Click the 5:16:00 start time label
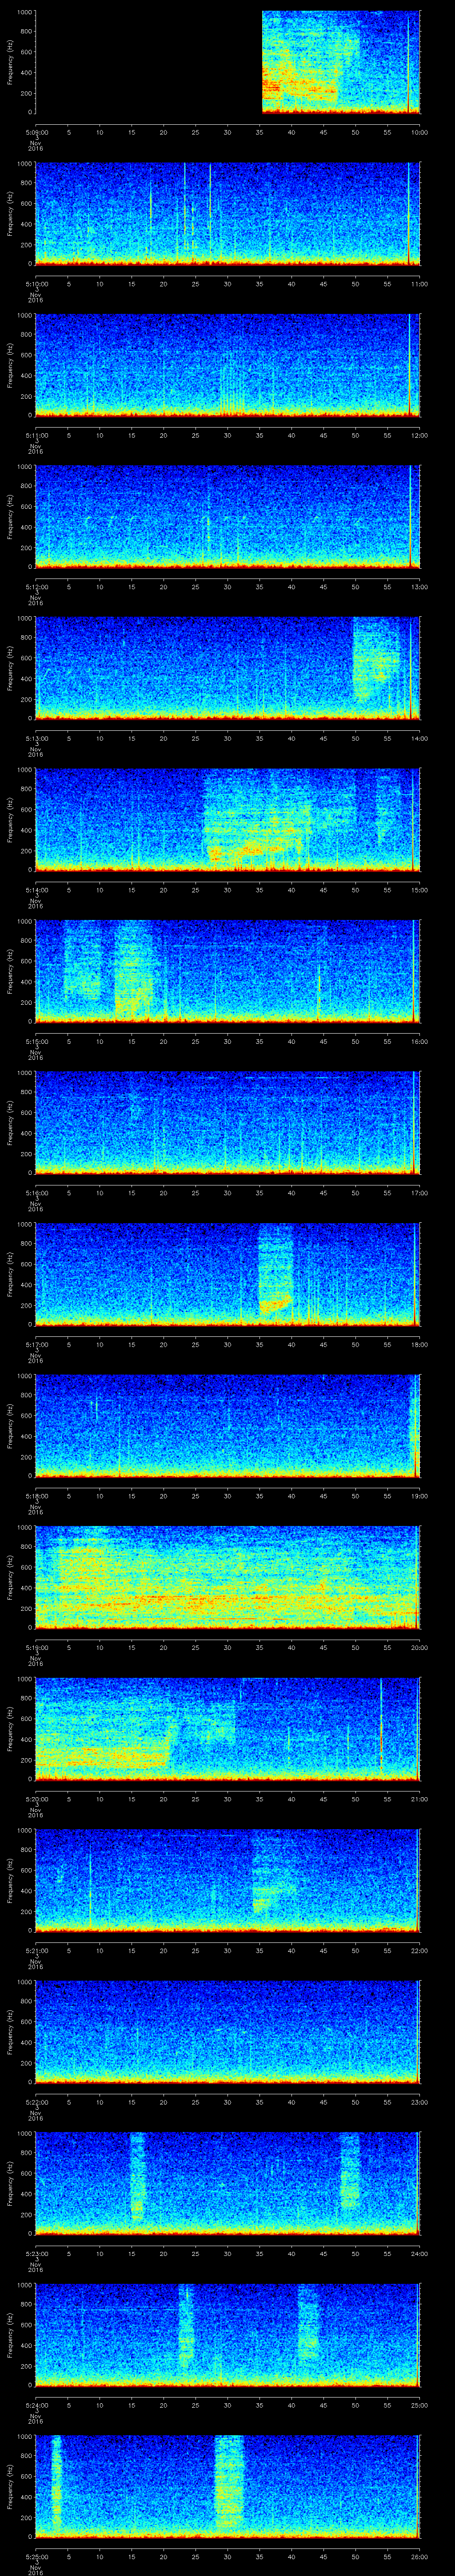Image resolution: width=455 pixels, height=2576 pixels. point(36,1193)
